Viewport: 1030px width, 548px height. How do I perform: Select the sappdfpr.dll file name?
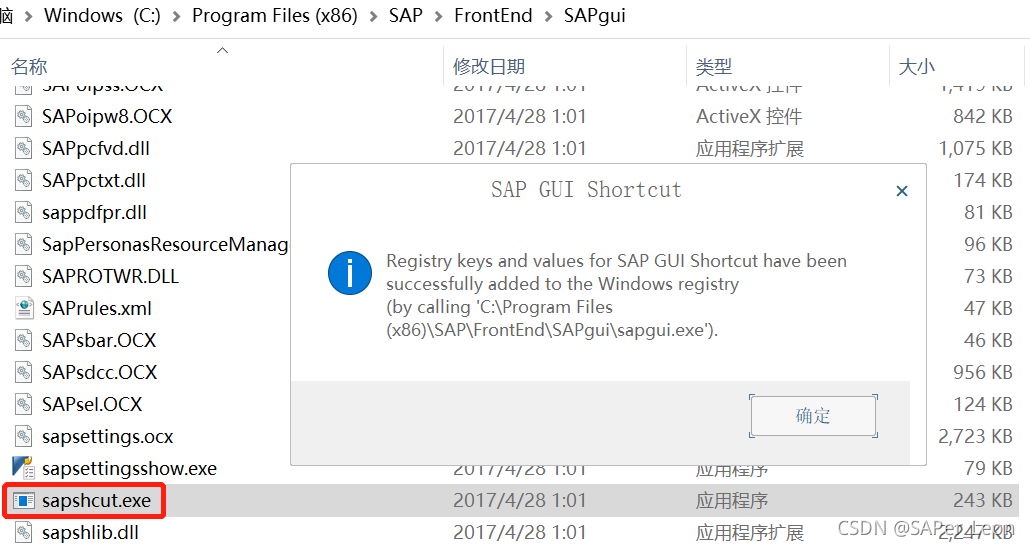point(95,213)
